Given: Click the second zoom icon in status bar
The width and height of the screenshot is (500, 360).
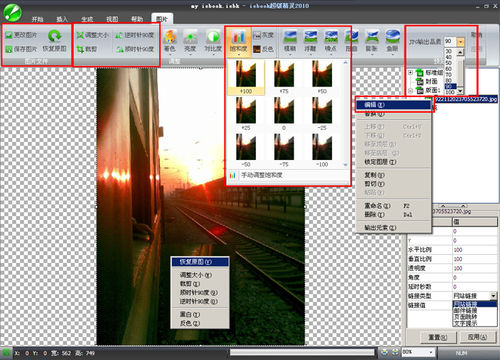Looking at the screenshot, I should [x=395, y=352].
